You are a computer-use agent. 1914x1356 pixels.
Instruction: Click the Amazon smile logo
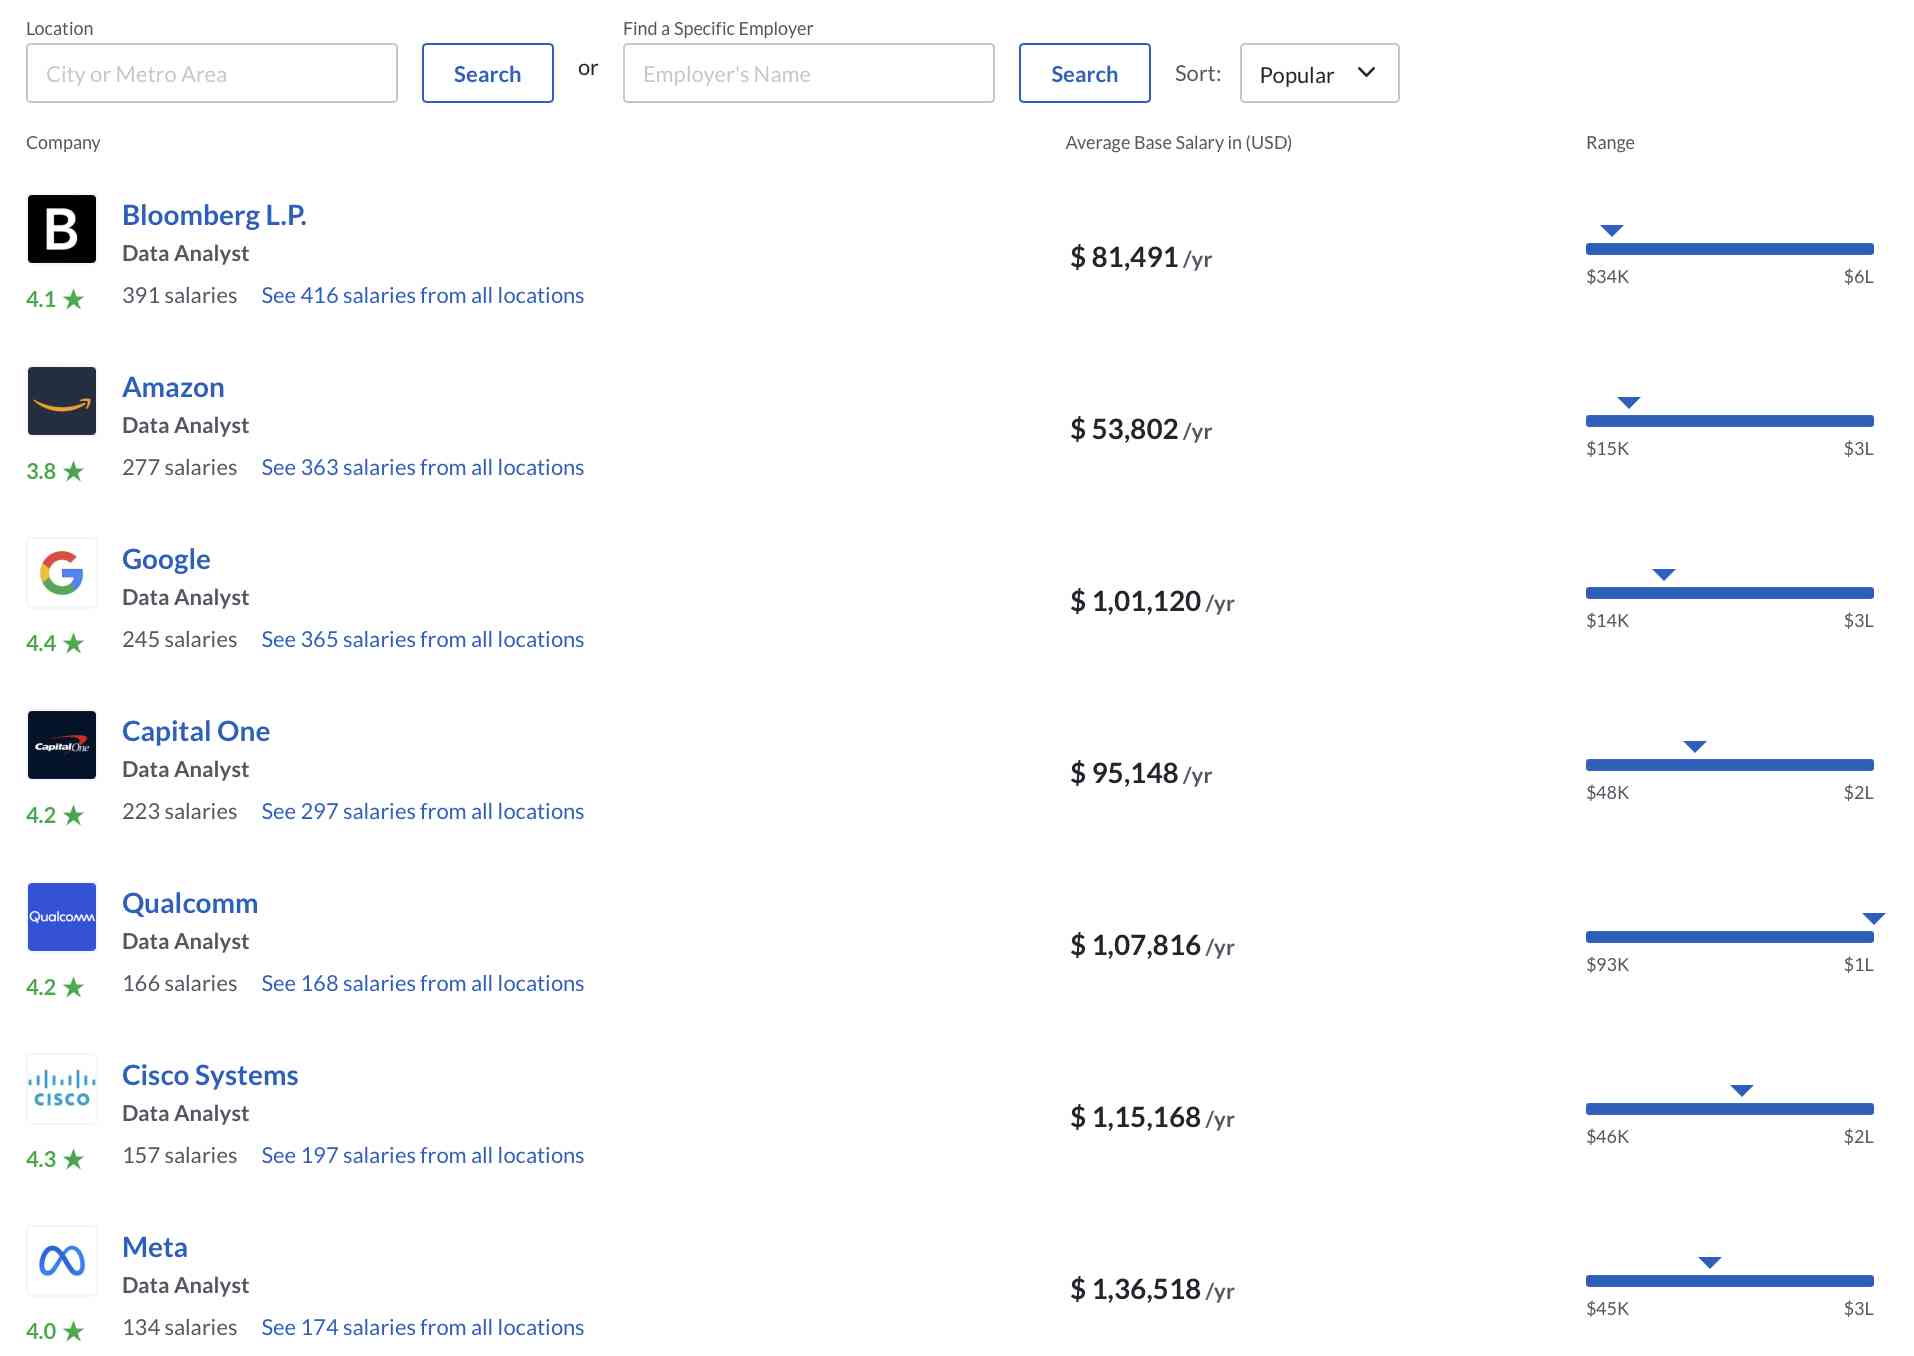61,401
